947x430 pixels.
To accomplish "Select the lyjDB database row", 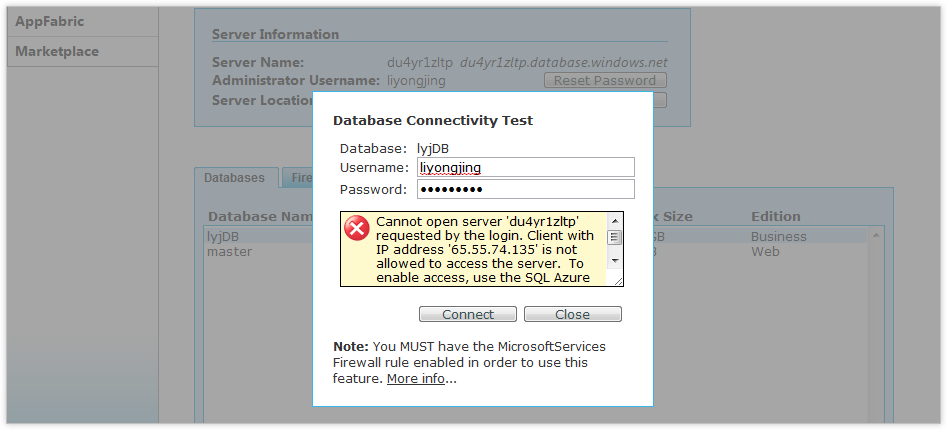I will coord(222,237).
